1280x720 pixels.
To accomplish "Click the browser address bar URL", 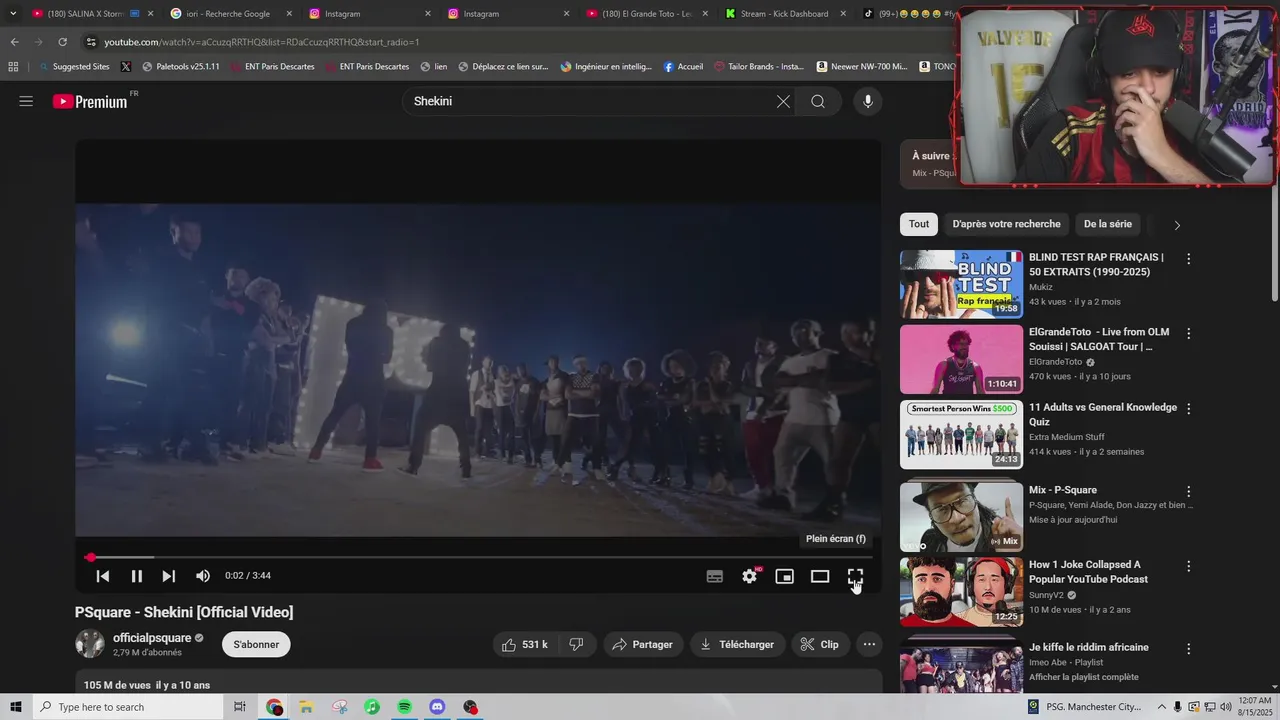I will tap(262, 42).
